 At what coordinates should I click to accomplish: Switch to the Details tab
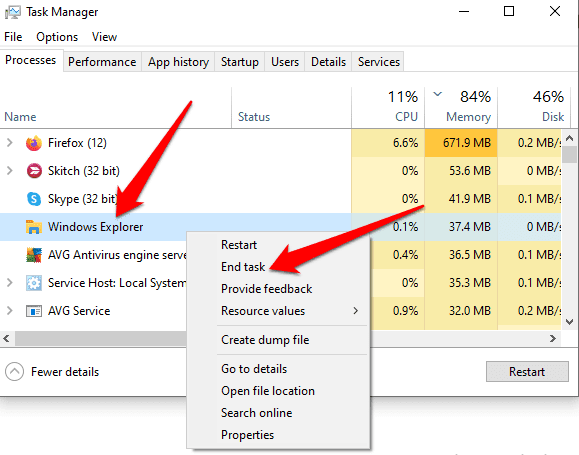[328, 62]
